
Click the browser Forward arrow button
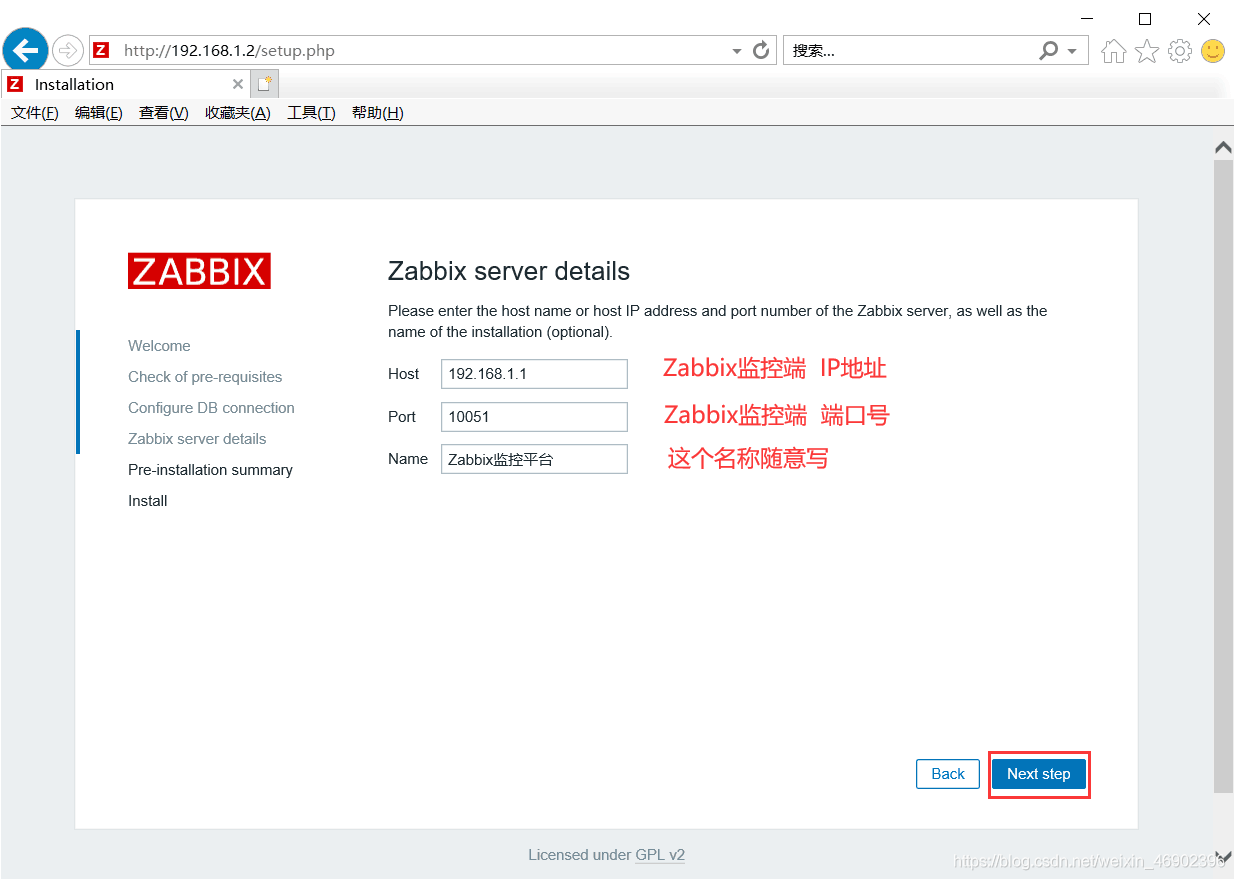tap(67, 50)
